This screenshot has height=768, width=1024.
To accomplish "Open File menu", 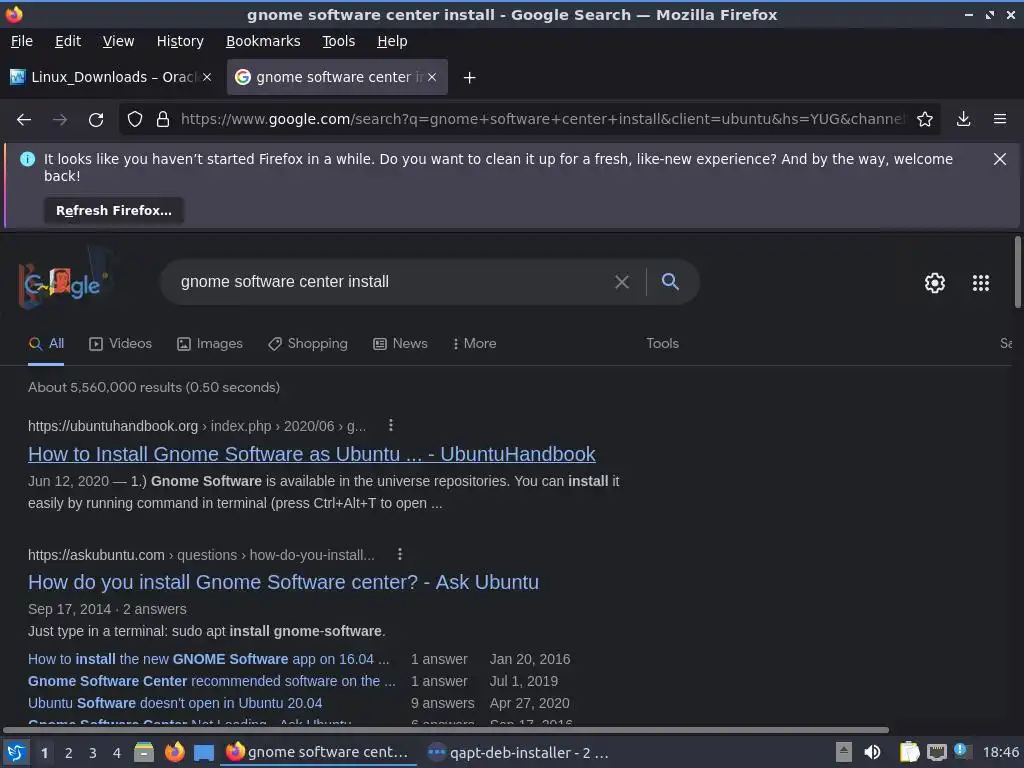I will (22, 41).
